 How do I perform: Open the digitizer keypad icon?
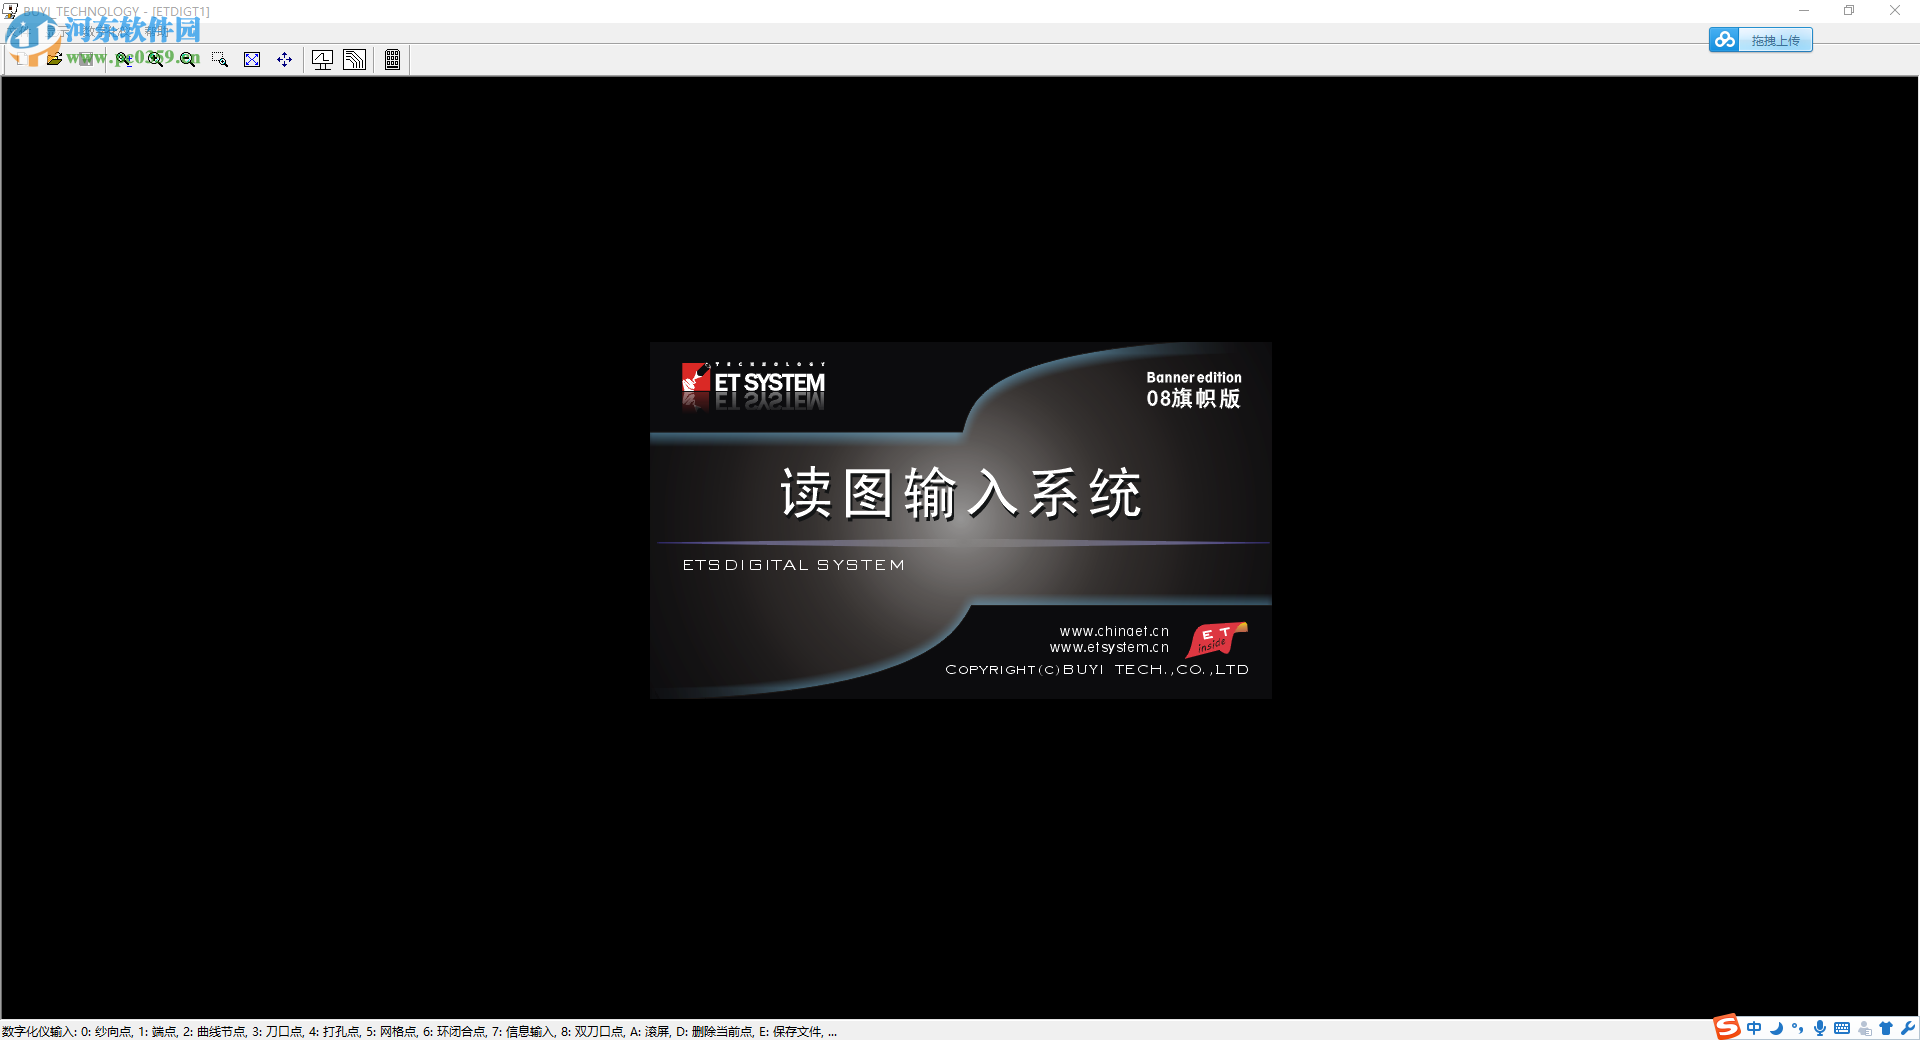coord(392,59)
